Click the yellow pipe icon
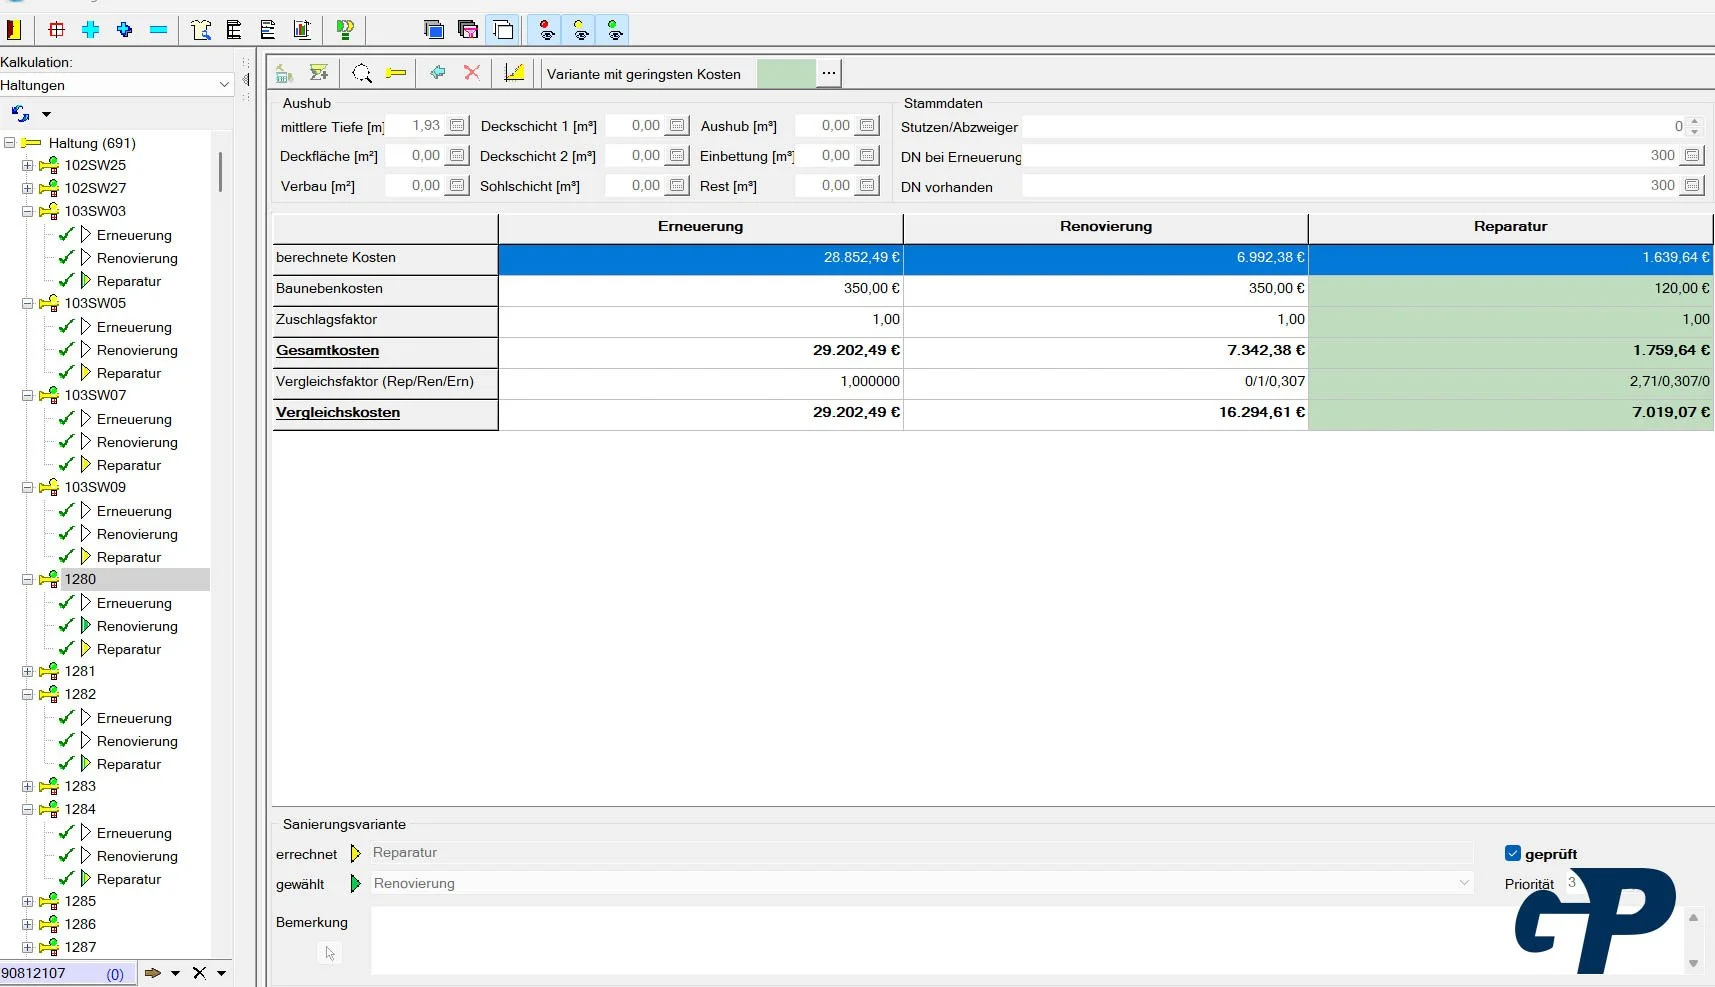Viewport: 1715px width, 987px height. [x=396, y=73]
